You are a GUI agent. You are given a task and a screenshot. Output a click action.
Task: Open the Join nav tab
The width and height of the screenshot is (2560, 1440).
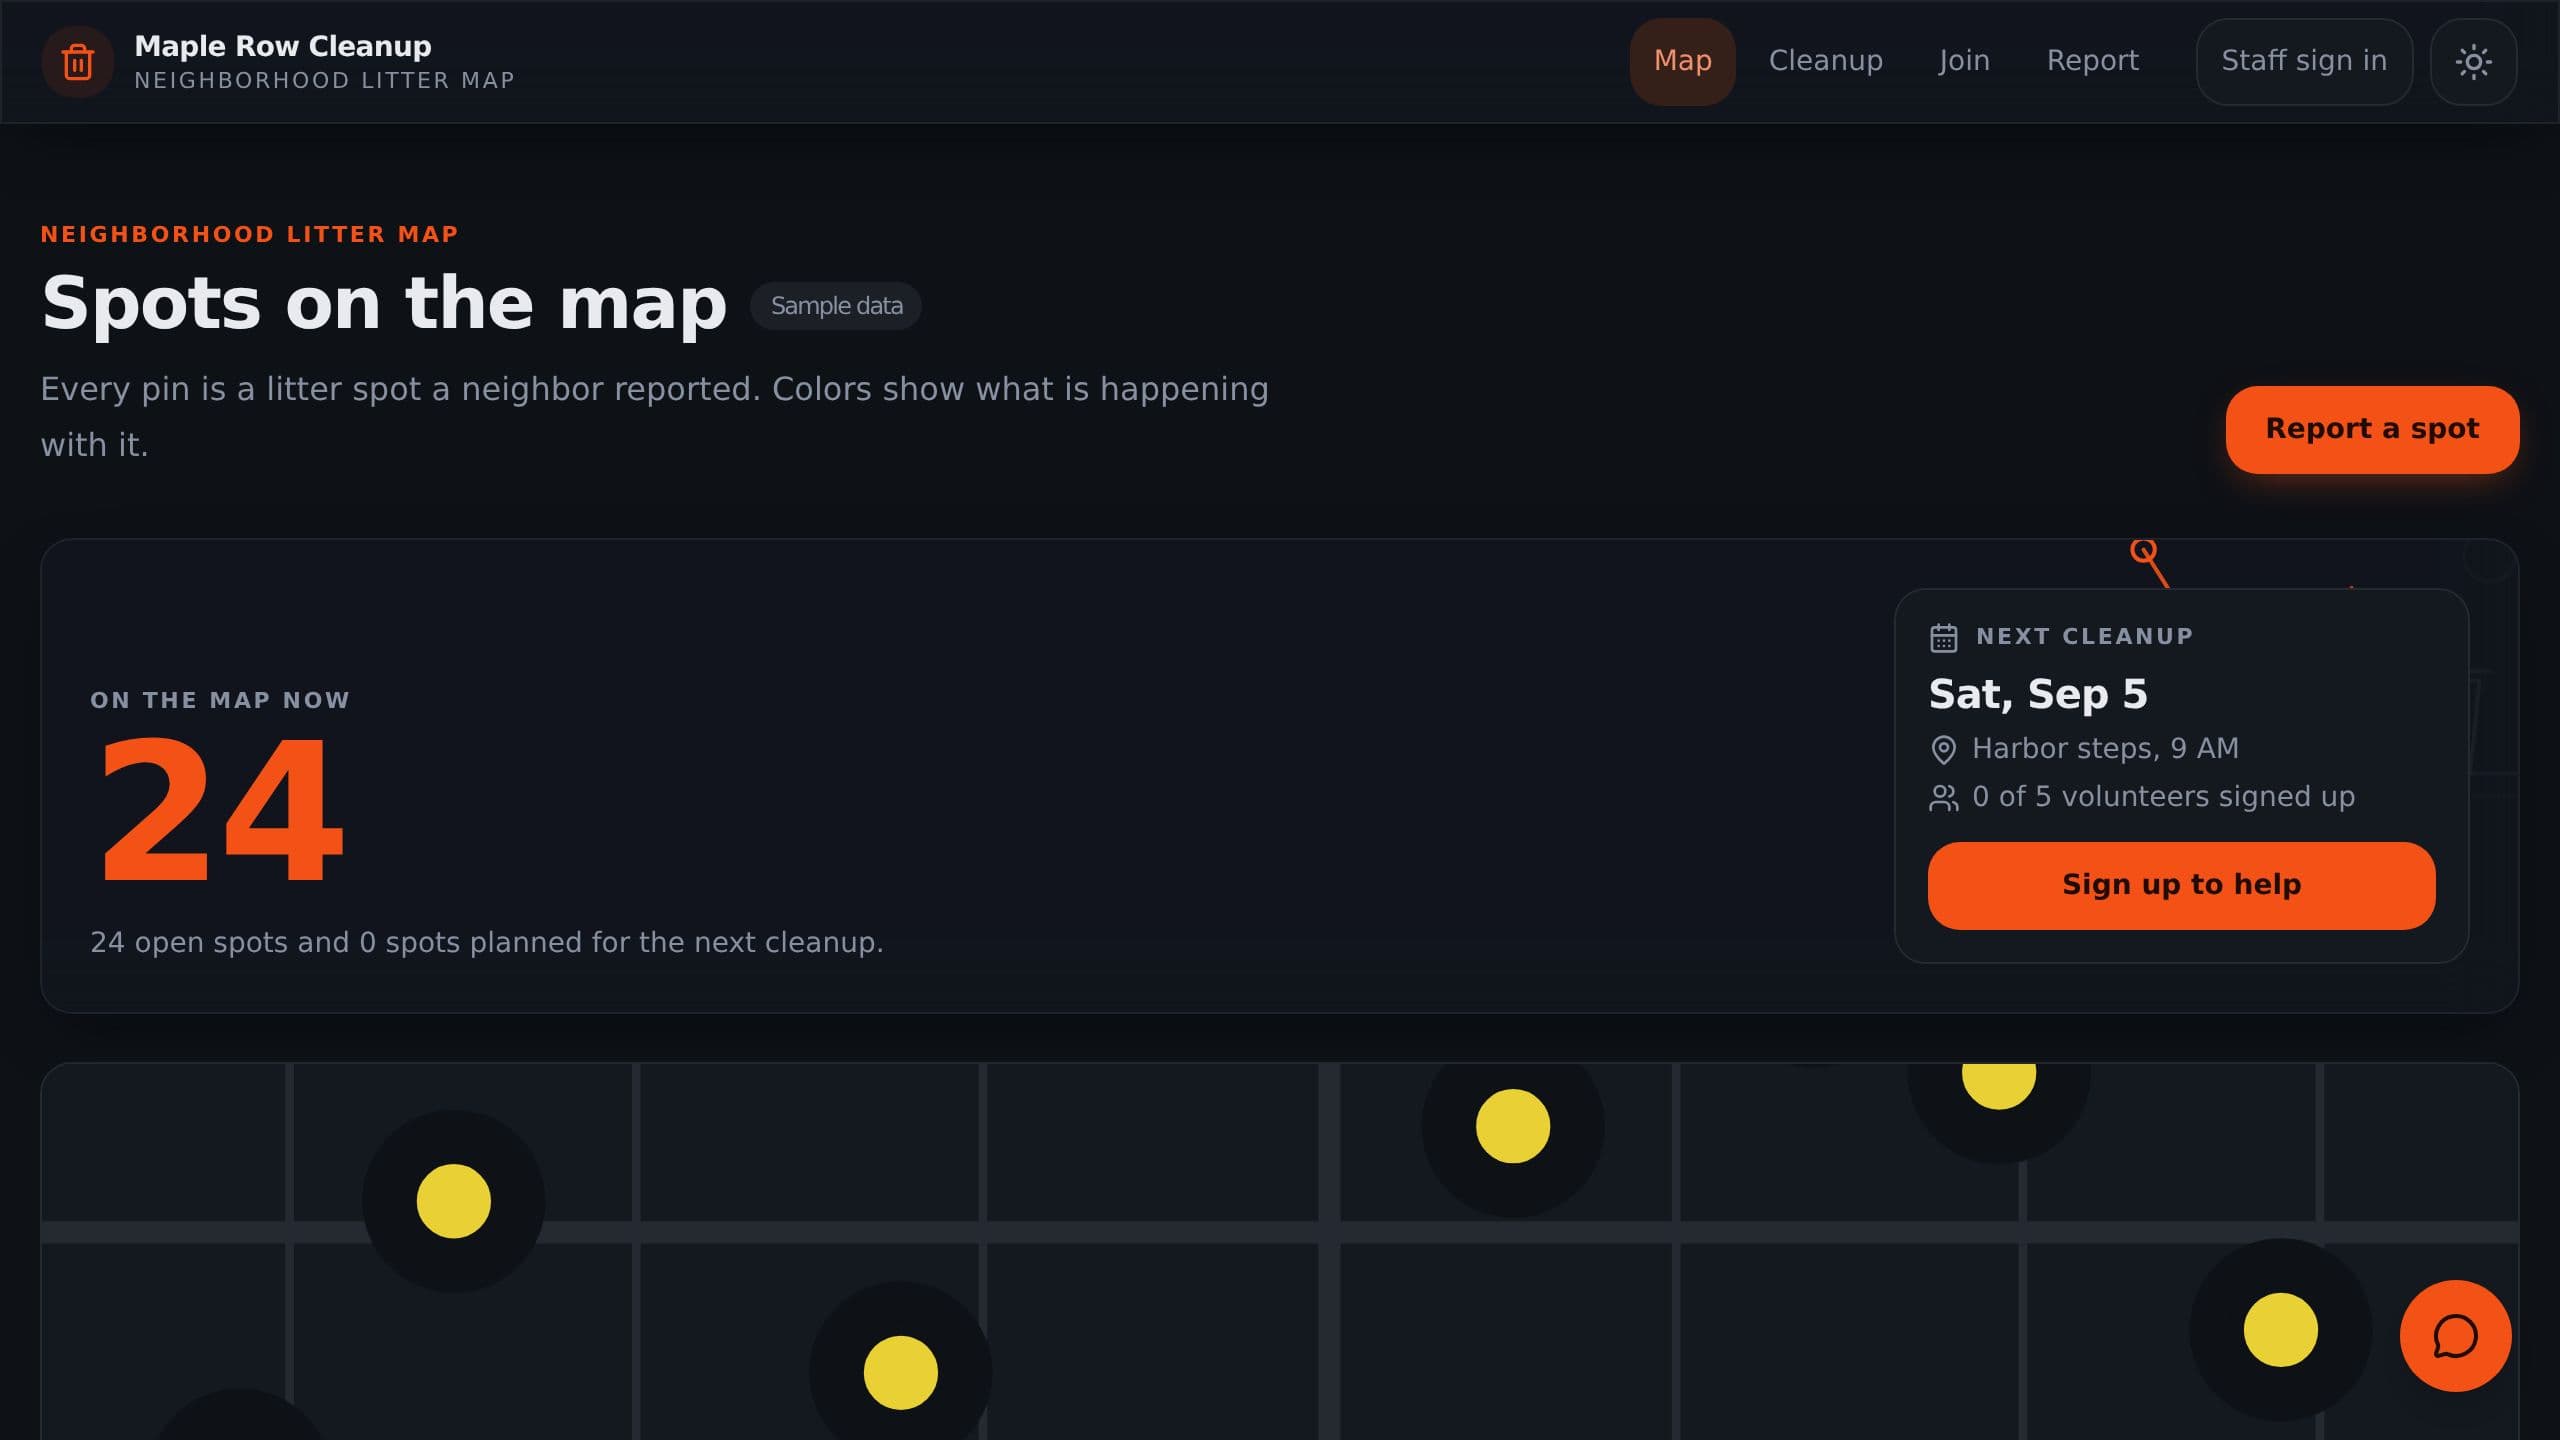click(1964, 61)
